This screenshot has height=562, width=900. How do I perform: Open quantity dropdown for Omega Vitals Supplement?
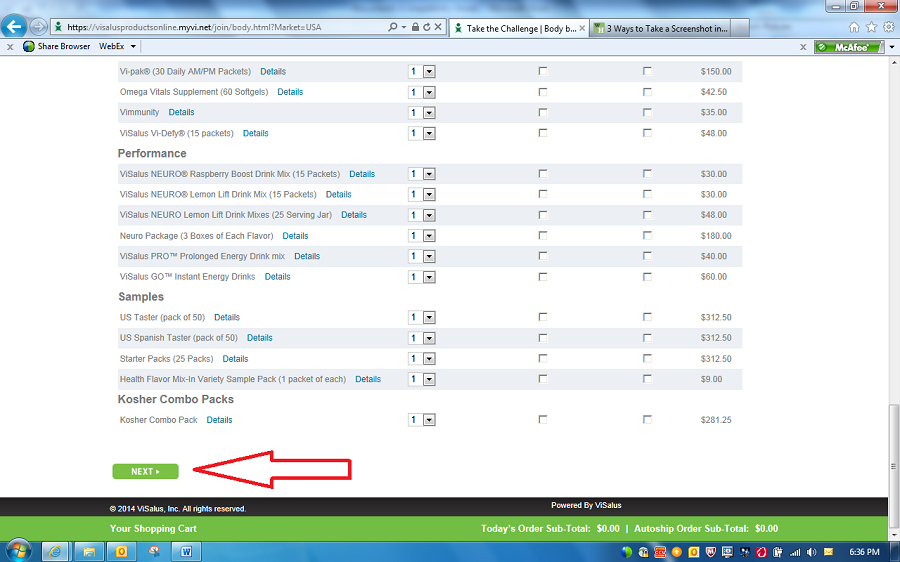(429, 92)
